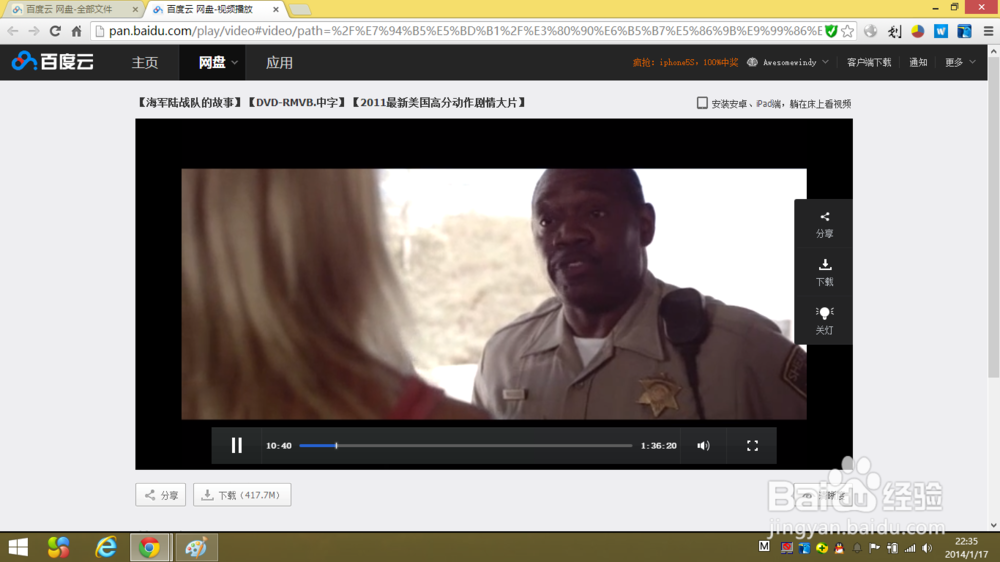Click the scrollbar down arrow
This screenshot has height=562, width=1000.
click(994, 526)
